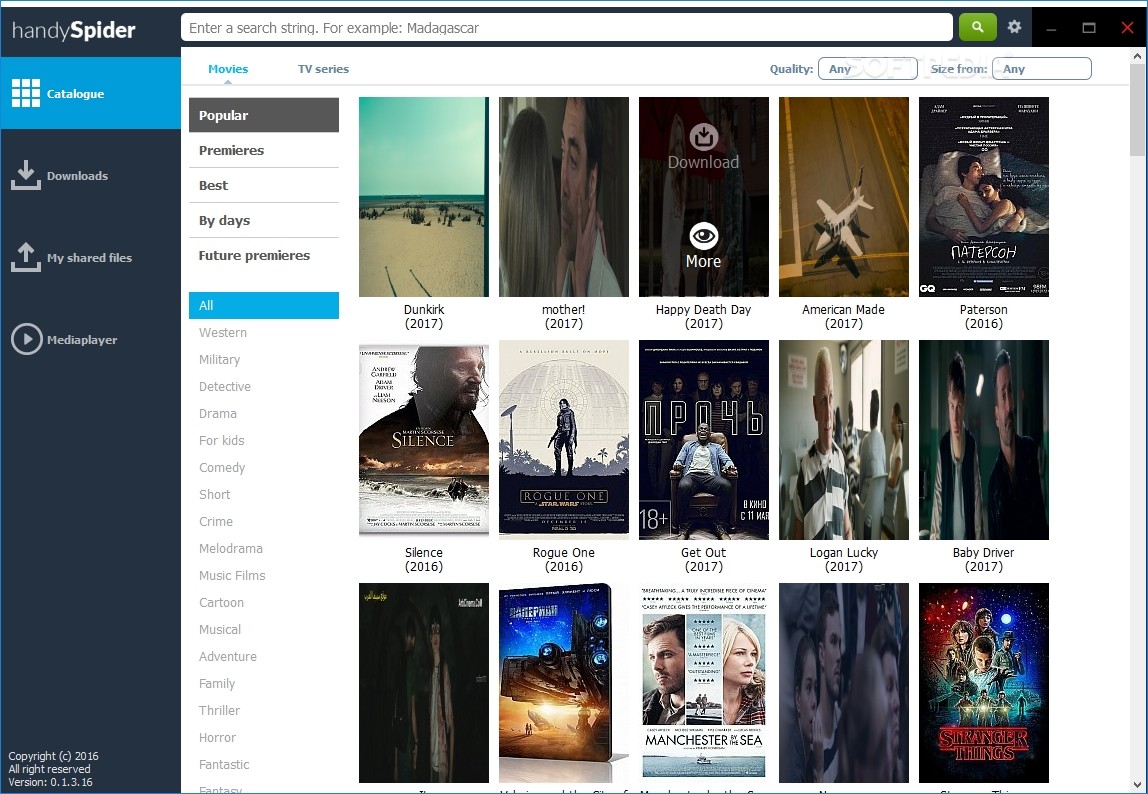Select the By days list
This screenshot has width=1148, height=794.
(x=264, y=220)
